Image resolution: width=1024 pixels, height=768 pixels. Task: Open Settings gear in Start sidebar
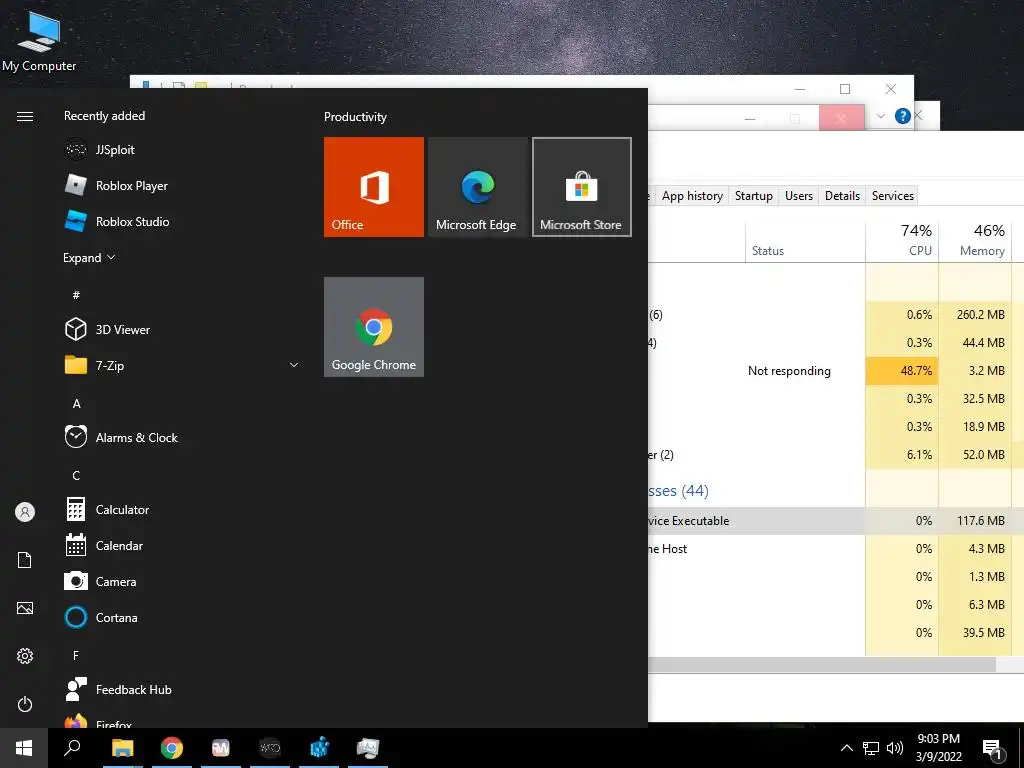(25, 656)
